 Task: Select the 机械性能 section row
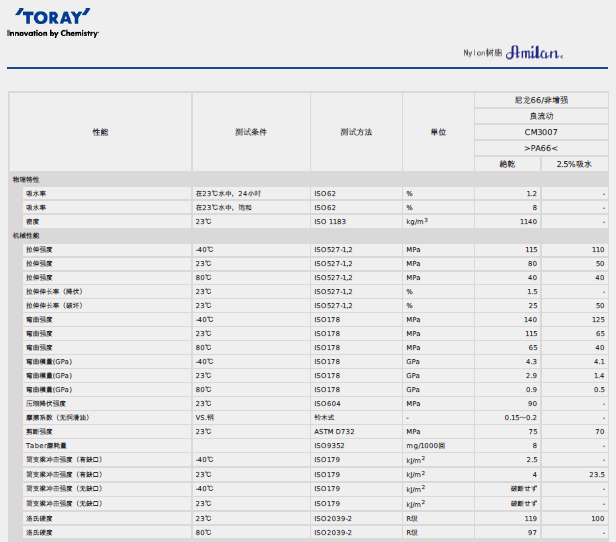point(26,235)
